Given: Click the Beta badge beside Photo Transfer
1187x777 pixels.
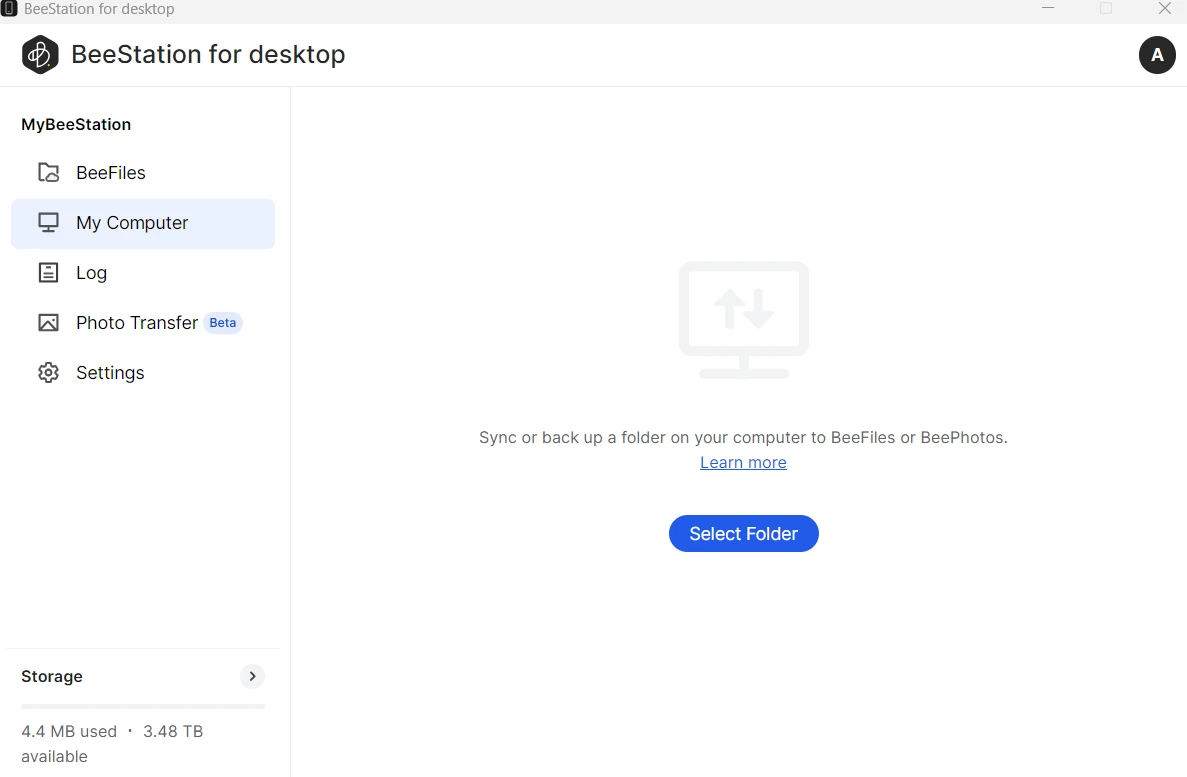Looking at the screenshot, I should pyautogui.click(x=223, y=323).
